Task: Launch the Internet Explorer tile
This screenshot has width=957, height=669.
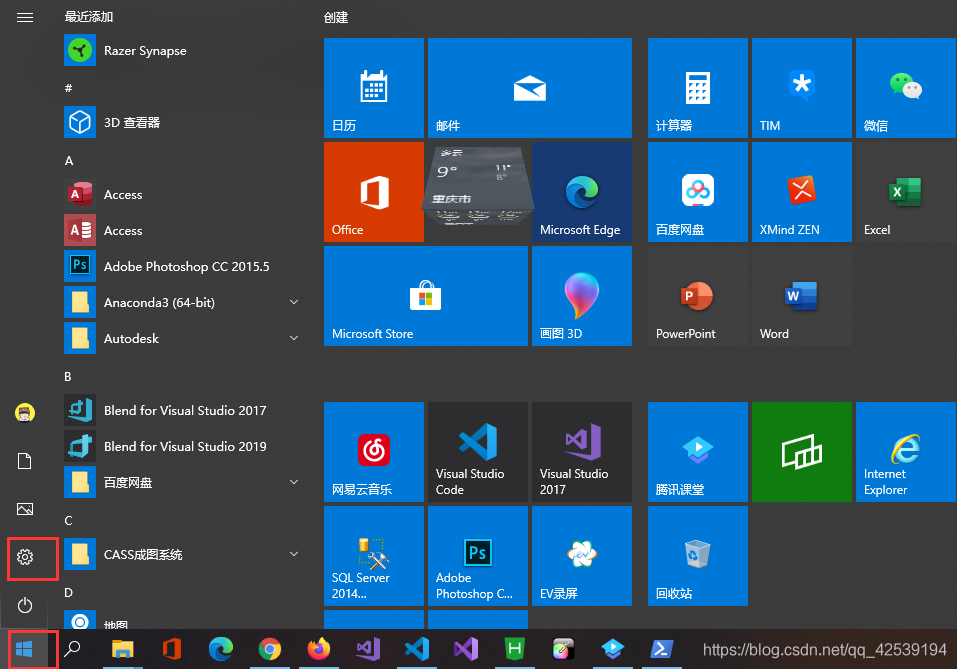Action: [906, 452]
